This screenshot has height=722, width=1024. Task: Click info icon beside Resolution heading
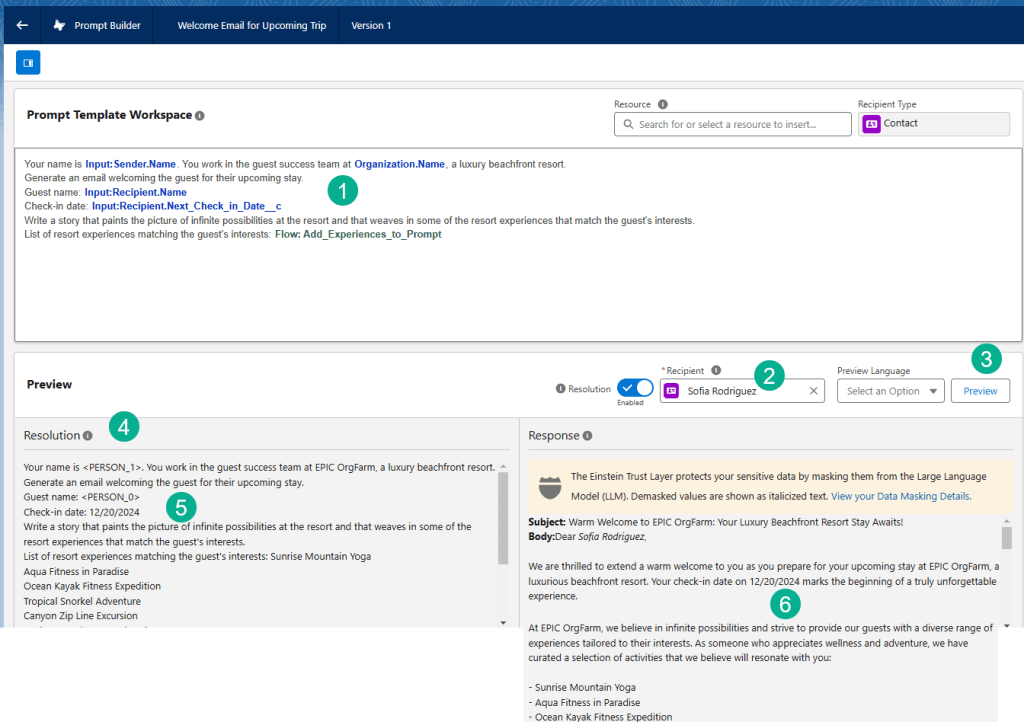(x=88, y=436)
